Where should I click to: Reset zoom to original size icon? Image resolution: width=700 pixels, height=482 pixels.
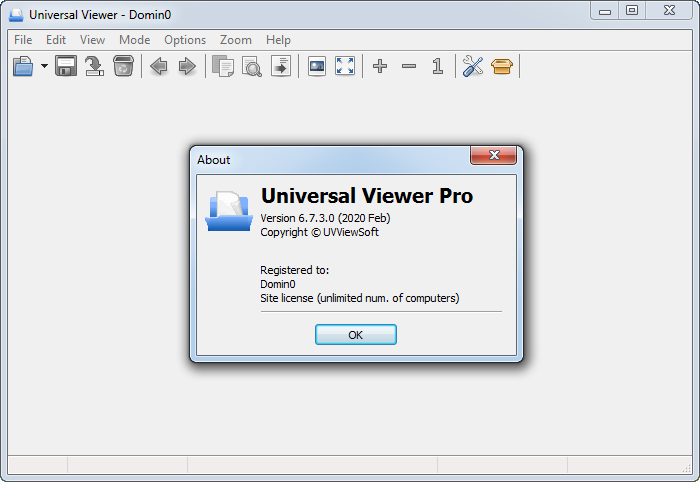[x=438, y=66]
